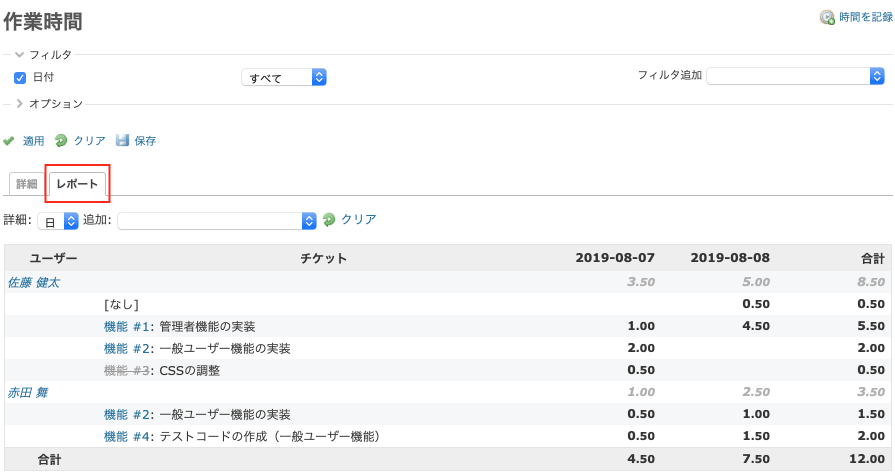Open the 追加 criteria dropdown
Viewport: 895px width, 474px height.
coord(217,221)
